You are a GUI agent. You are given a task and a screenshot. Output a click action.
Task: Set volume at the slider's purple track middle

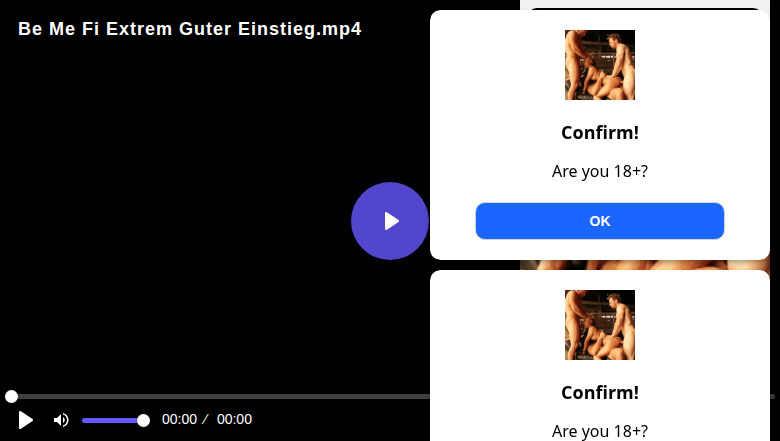(112, 421)
